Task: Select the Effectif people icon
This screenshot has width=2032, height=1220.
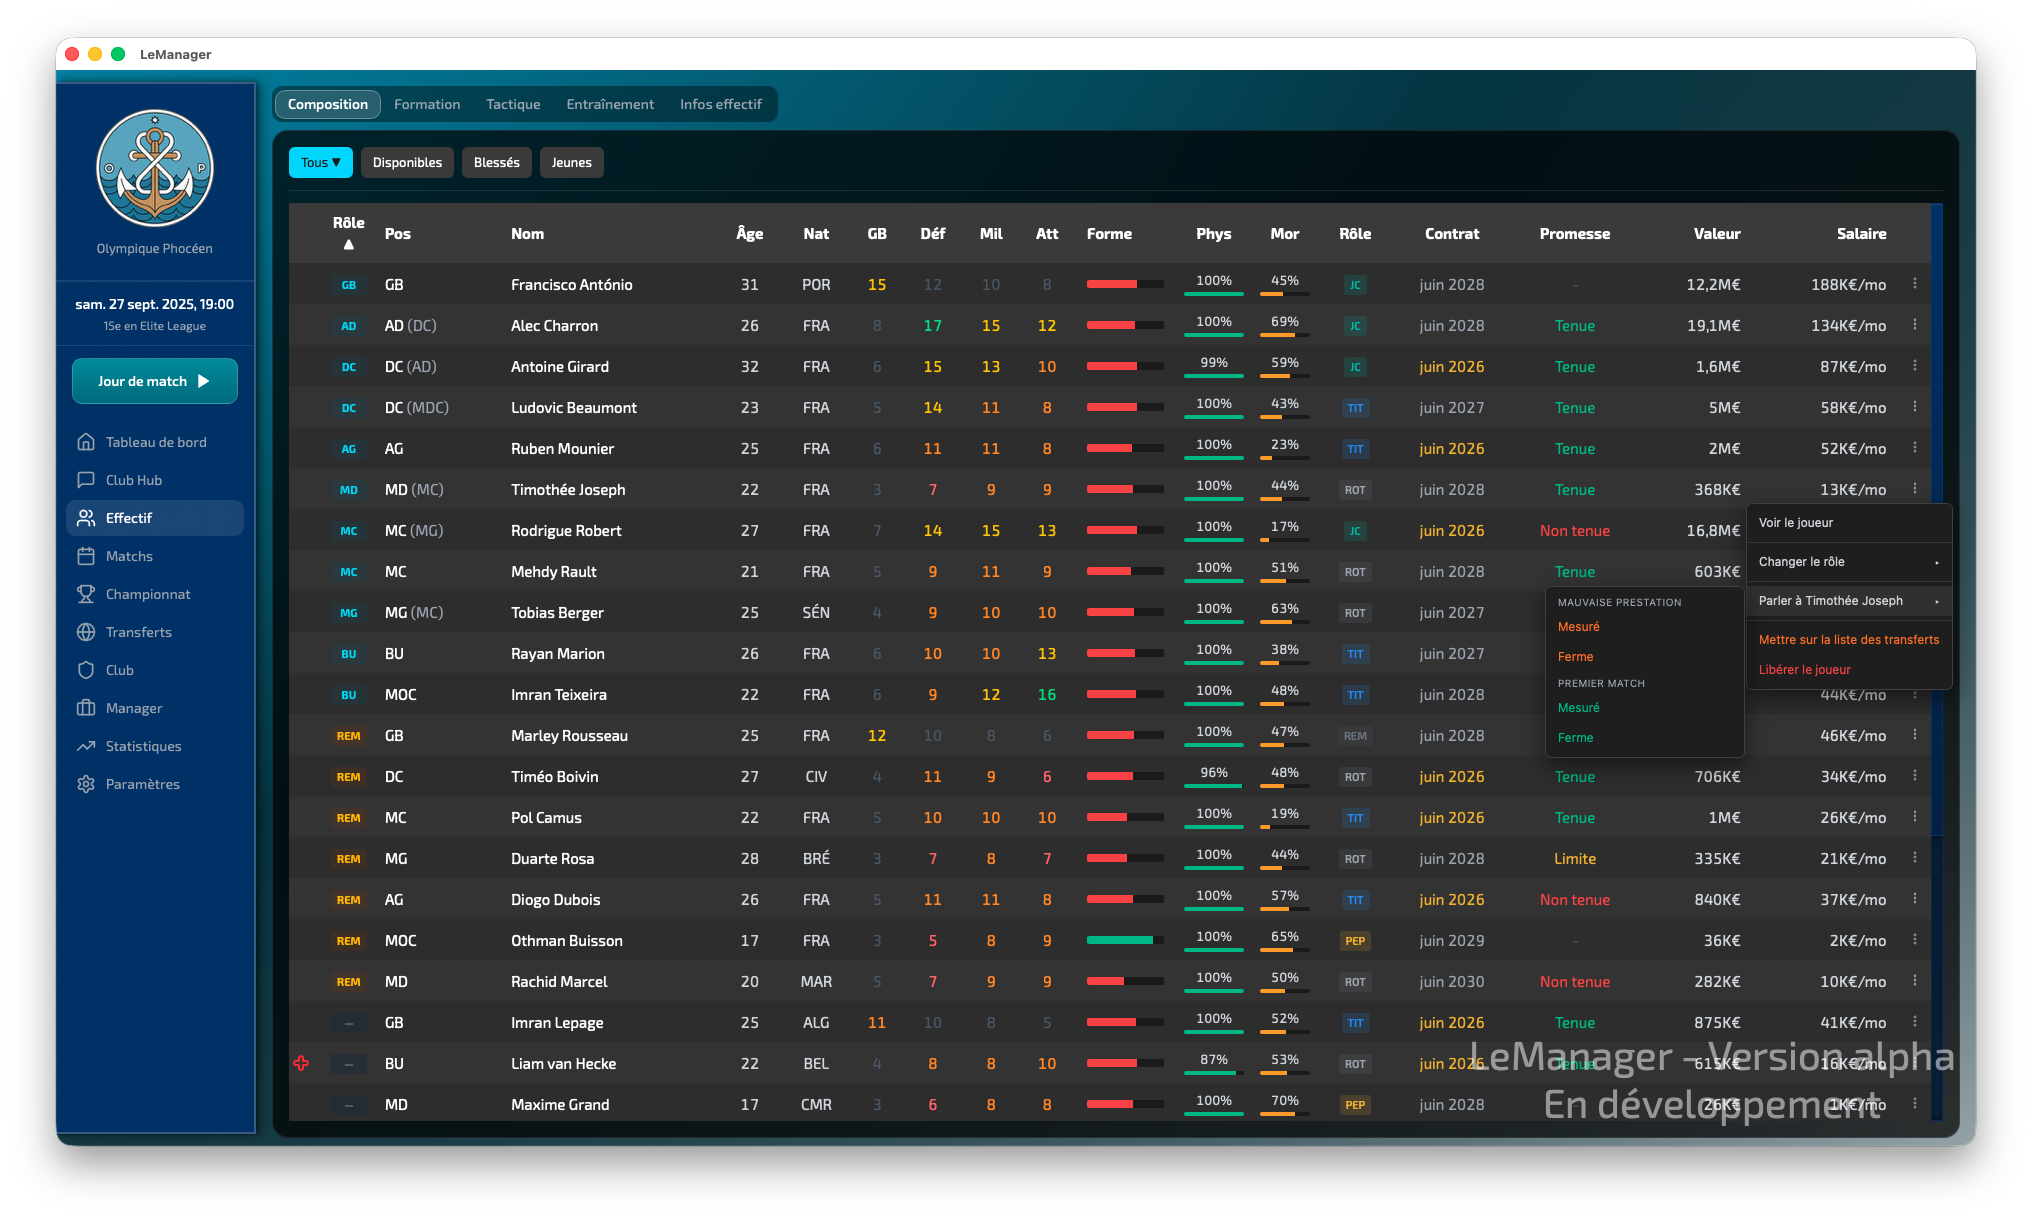Action: (x=86, y=518)
